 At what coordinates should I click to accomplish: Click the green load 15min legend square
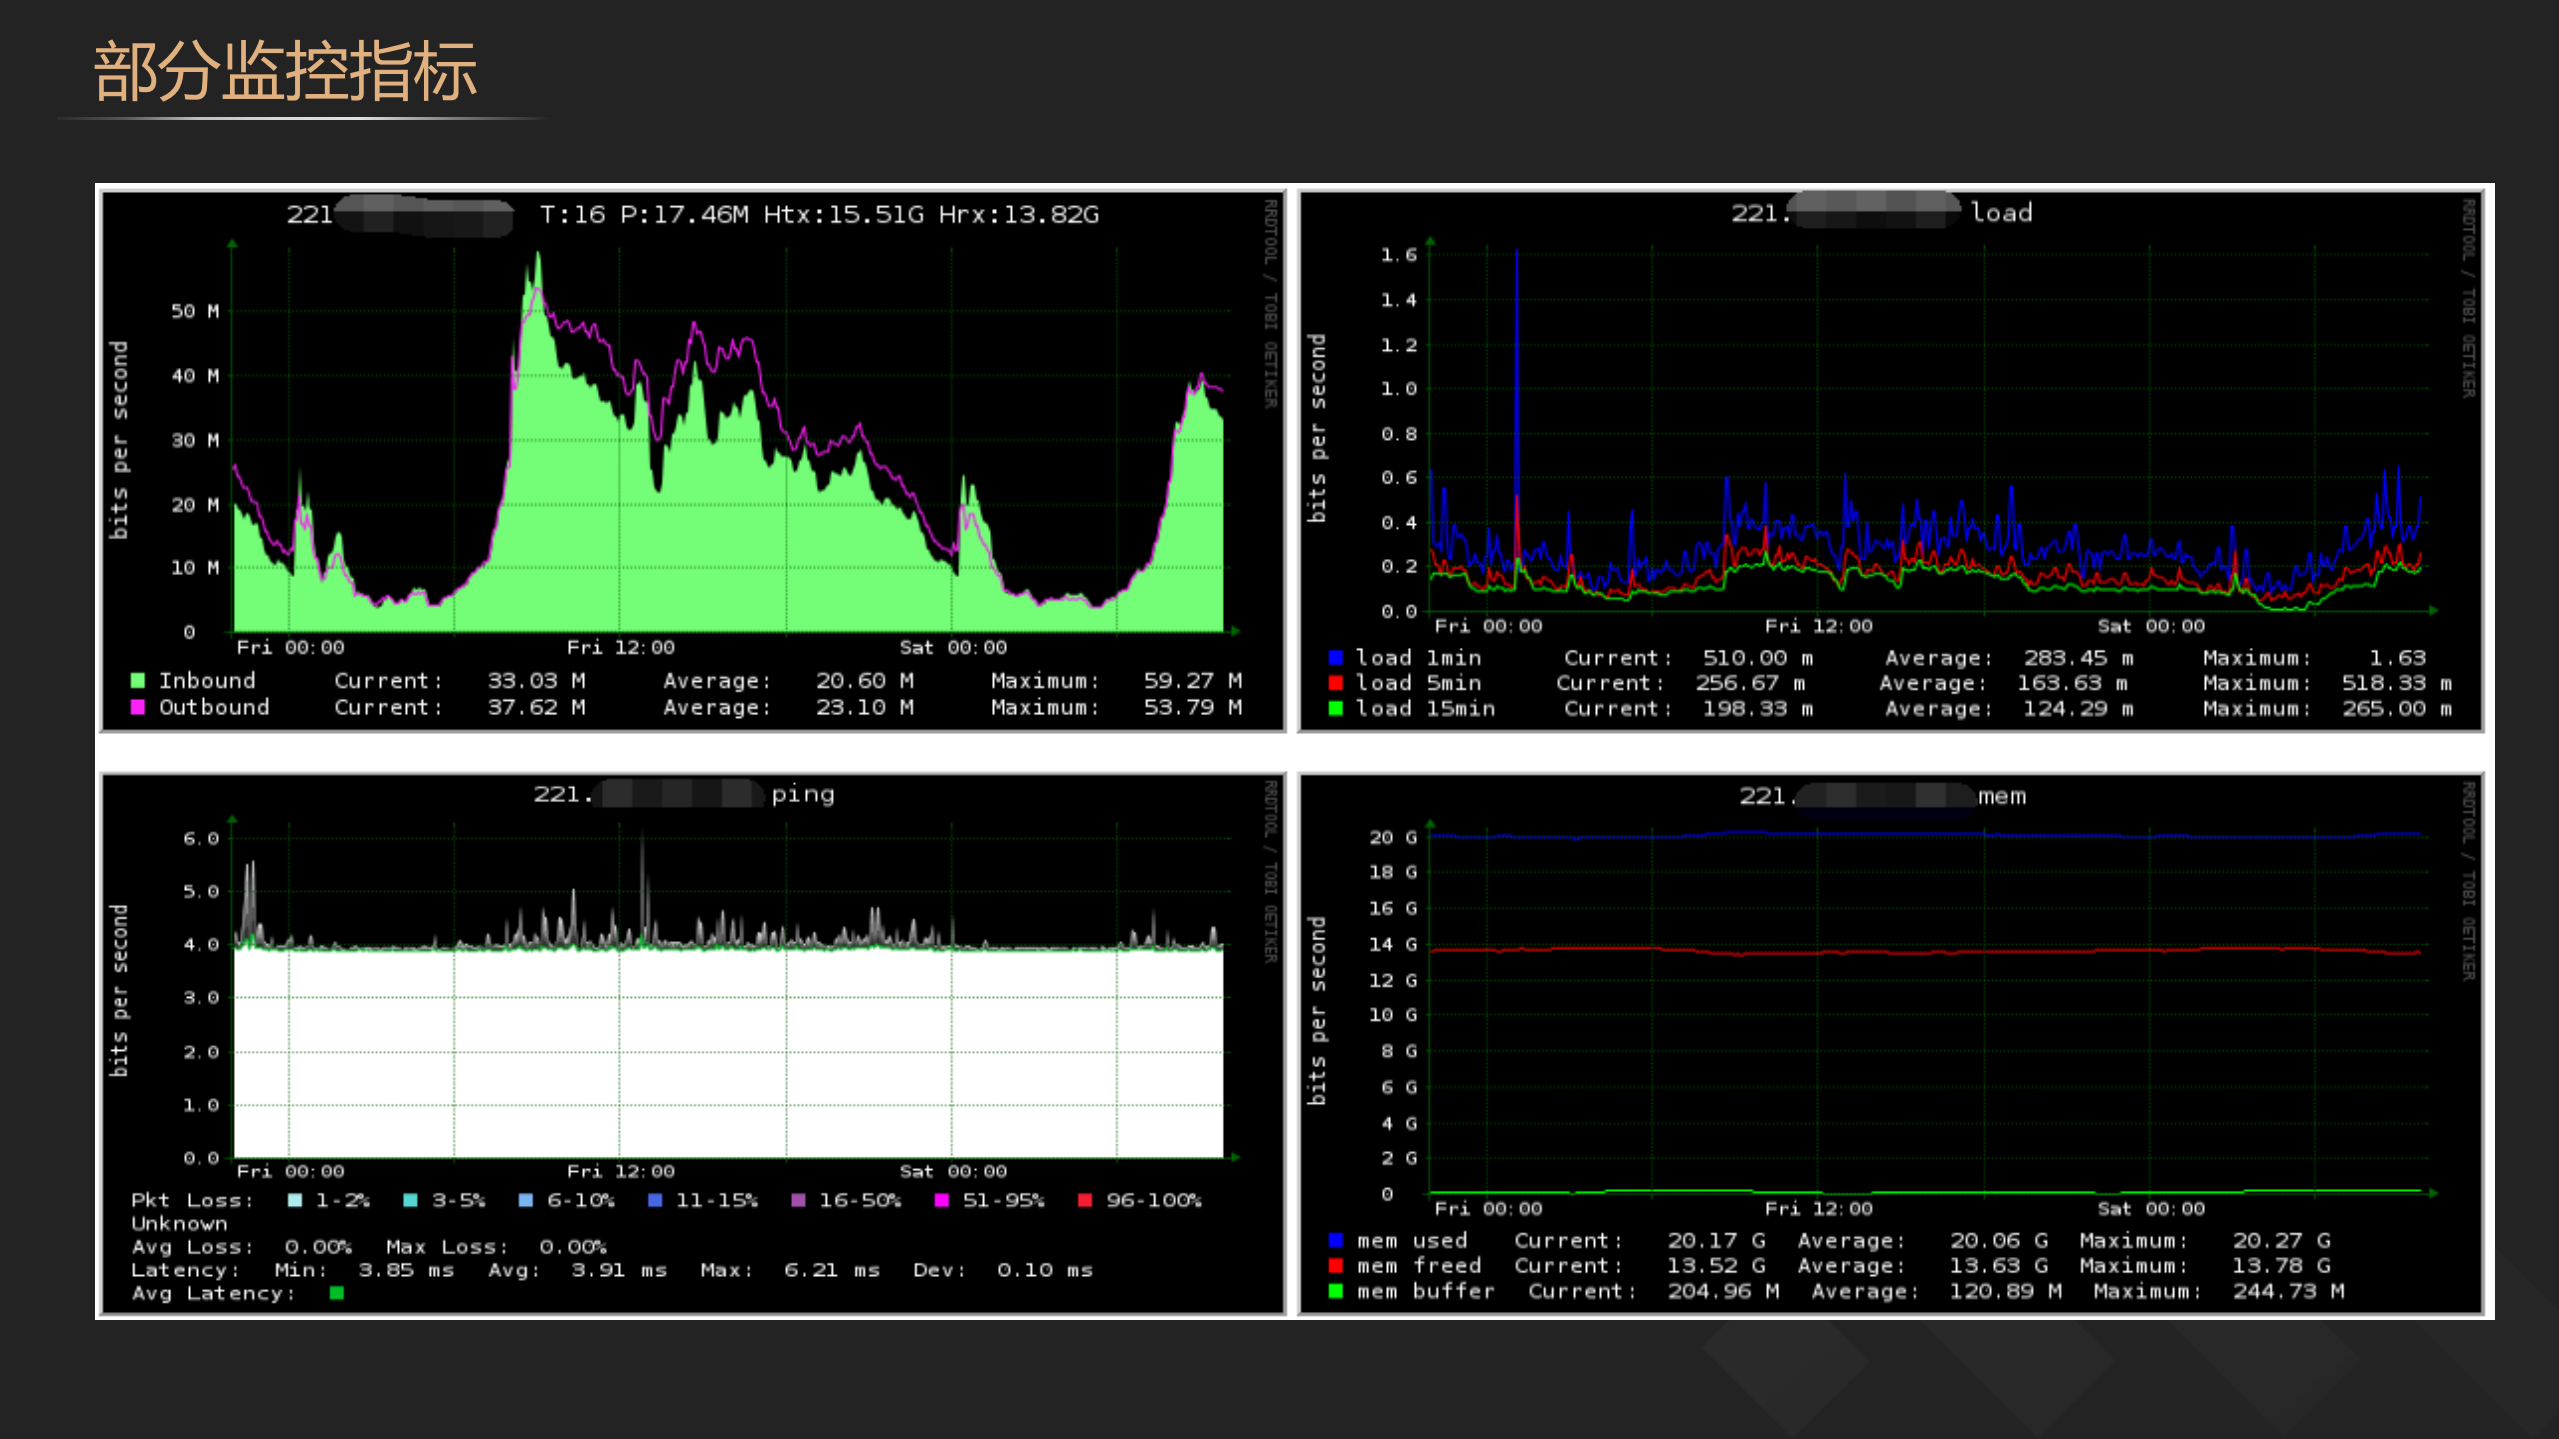click(x=1335, y=708)
